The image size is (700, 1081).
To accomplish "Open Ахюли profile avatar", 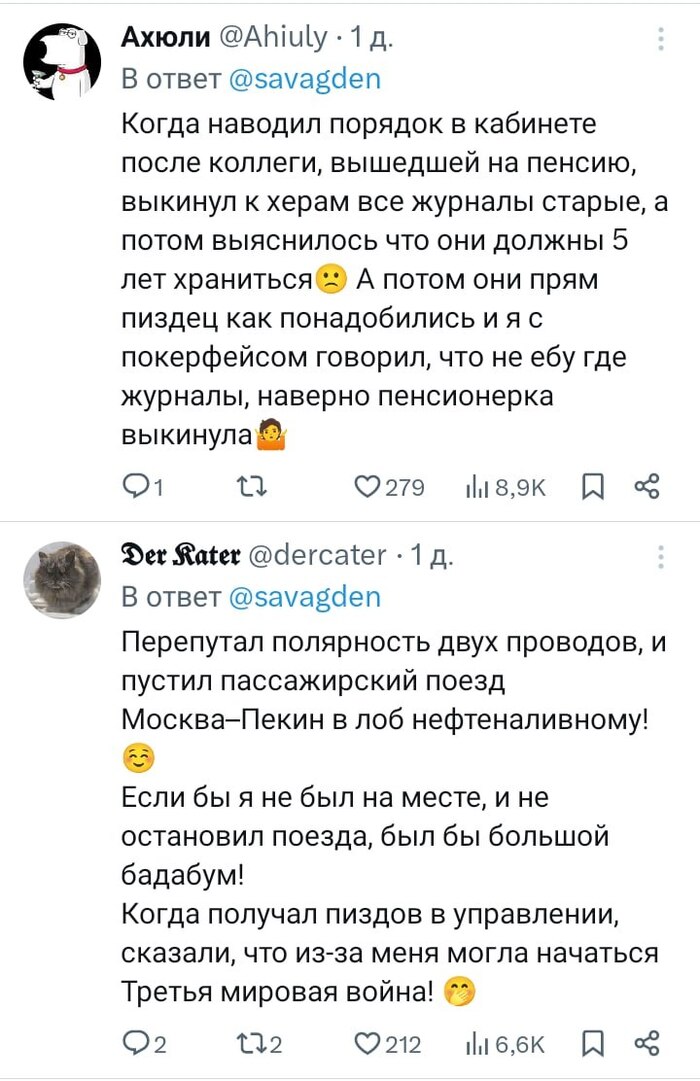I will coord(62,62).
